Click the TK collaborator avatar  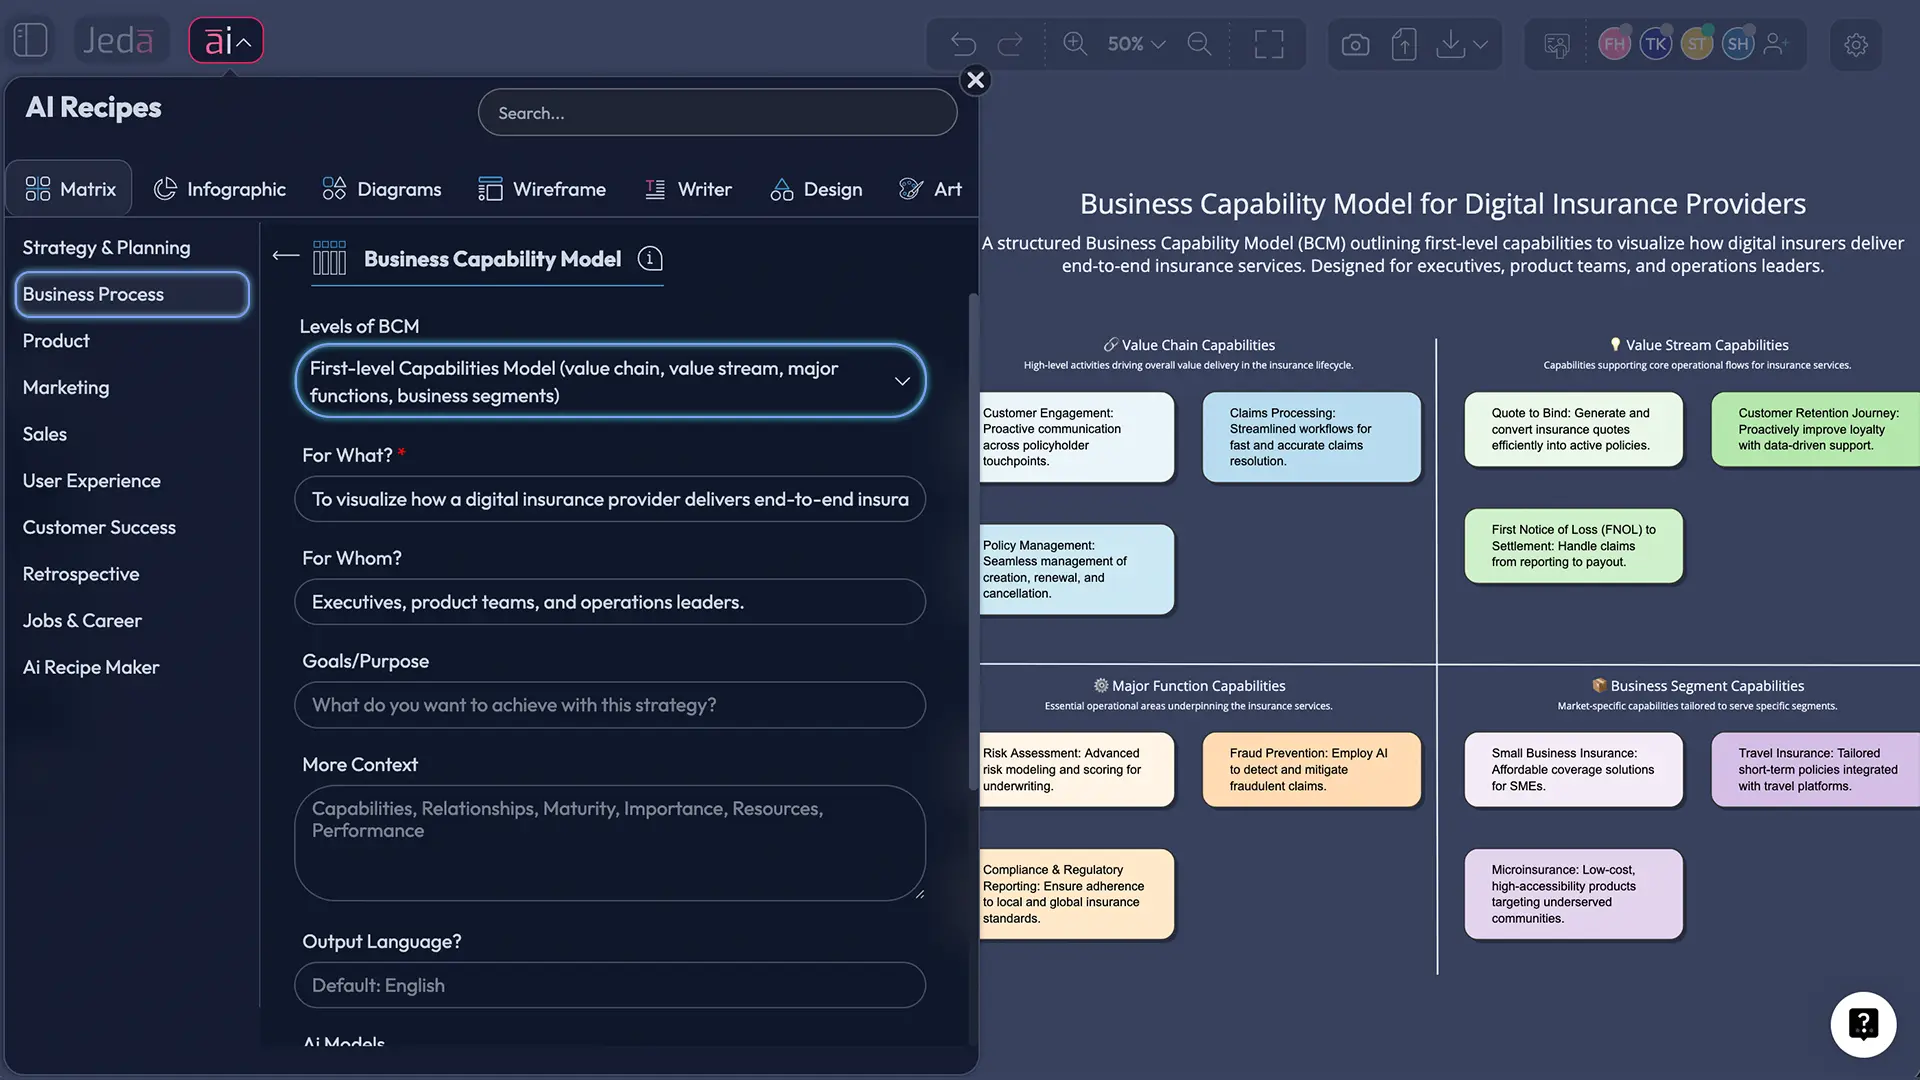pyautogui.click(x=1655, y=44)
